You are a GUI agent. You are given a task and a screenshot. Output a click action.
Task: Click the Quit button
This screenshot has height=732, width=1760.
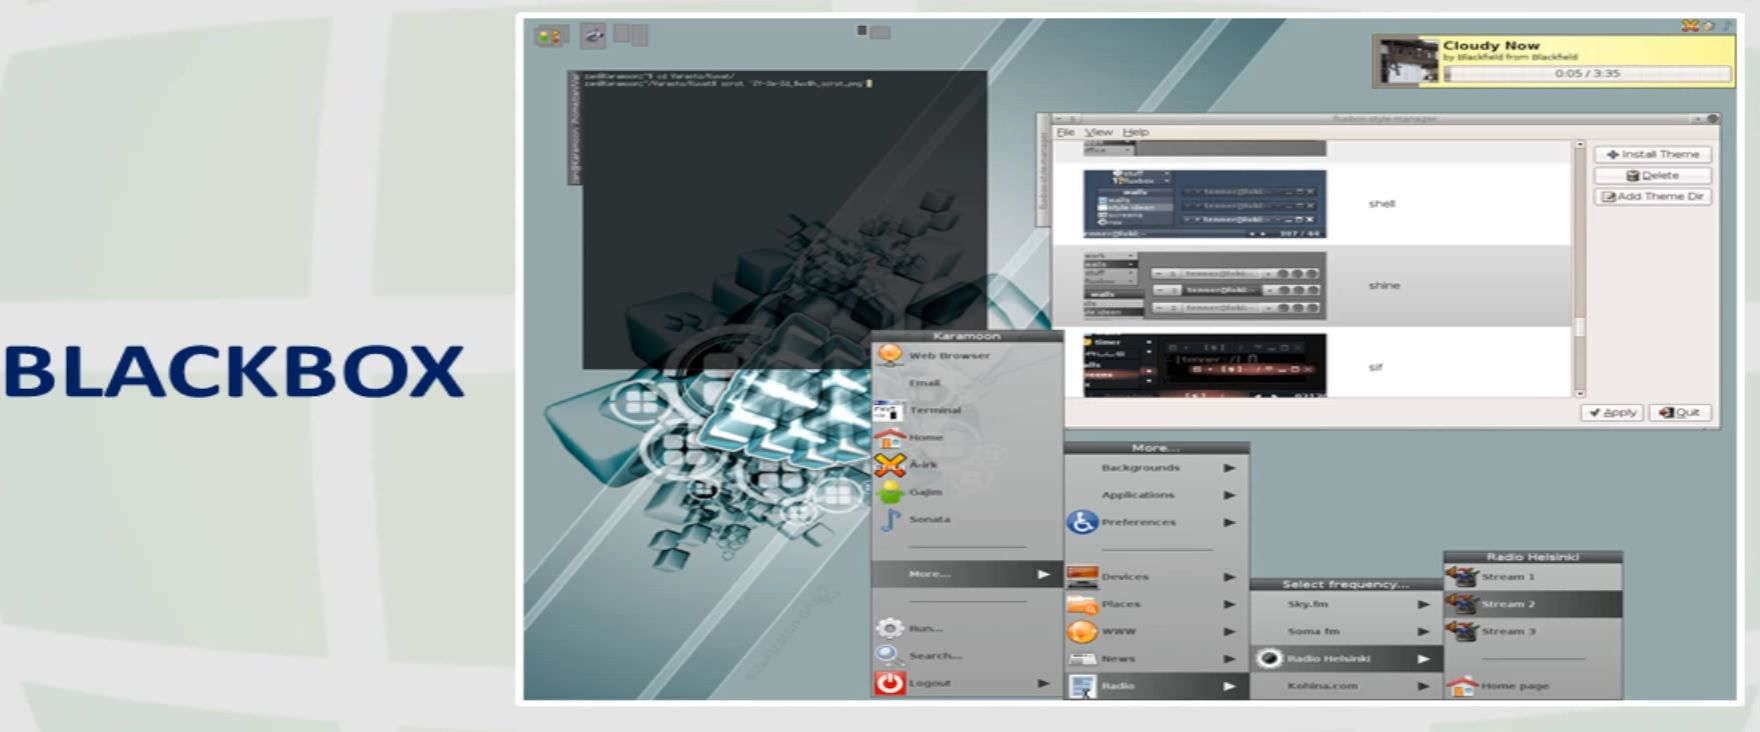1681,412
